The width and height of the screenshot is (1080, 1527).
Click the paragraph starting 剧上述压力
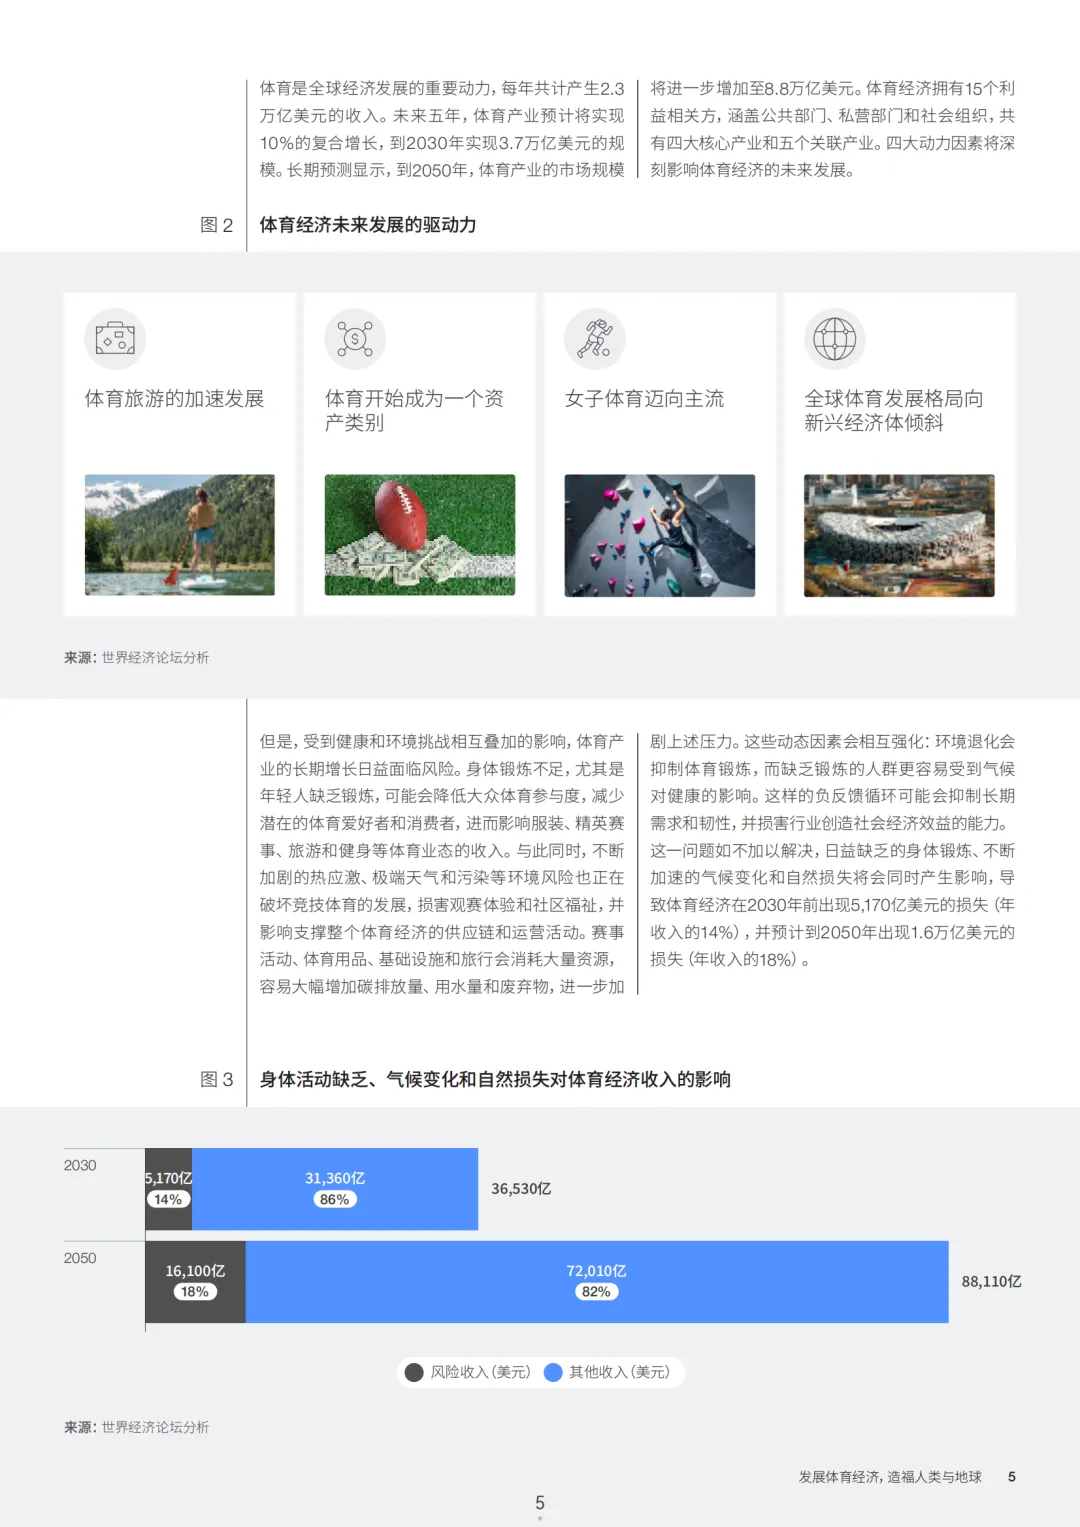pyautogui.click(x=832, y=851)
